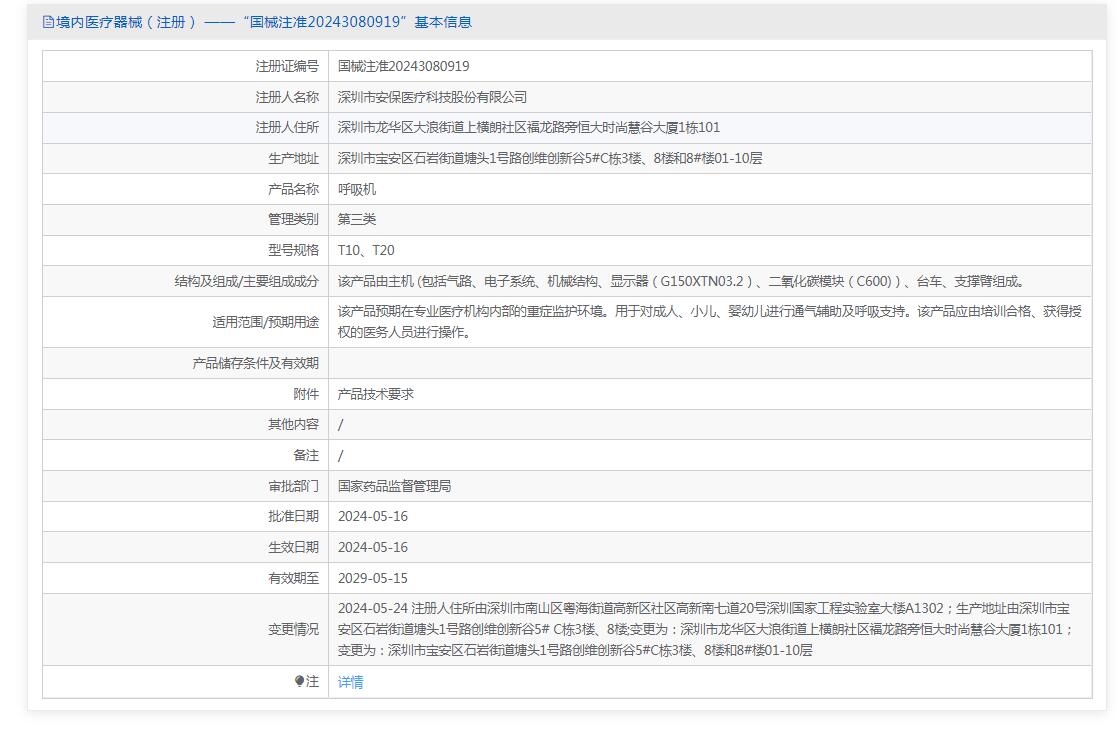Select approval department 国家药品监督管理局
Viewport: 1120px width, 738px height.
pos(394,486)
